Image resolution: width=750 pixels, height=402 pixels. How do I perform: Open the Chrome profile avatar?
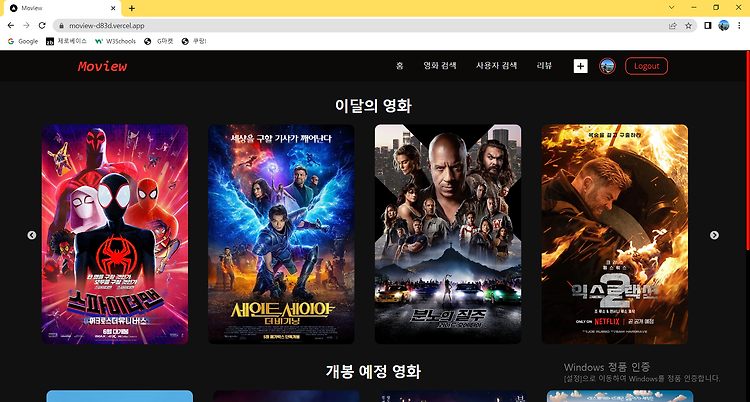(724, 26)
